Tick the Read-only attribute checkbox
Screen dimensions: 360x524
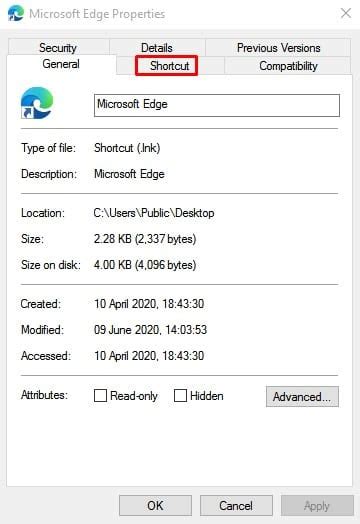tap(100, 395)
